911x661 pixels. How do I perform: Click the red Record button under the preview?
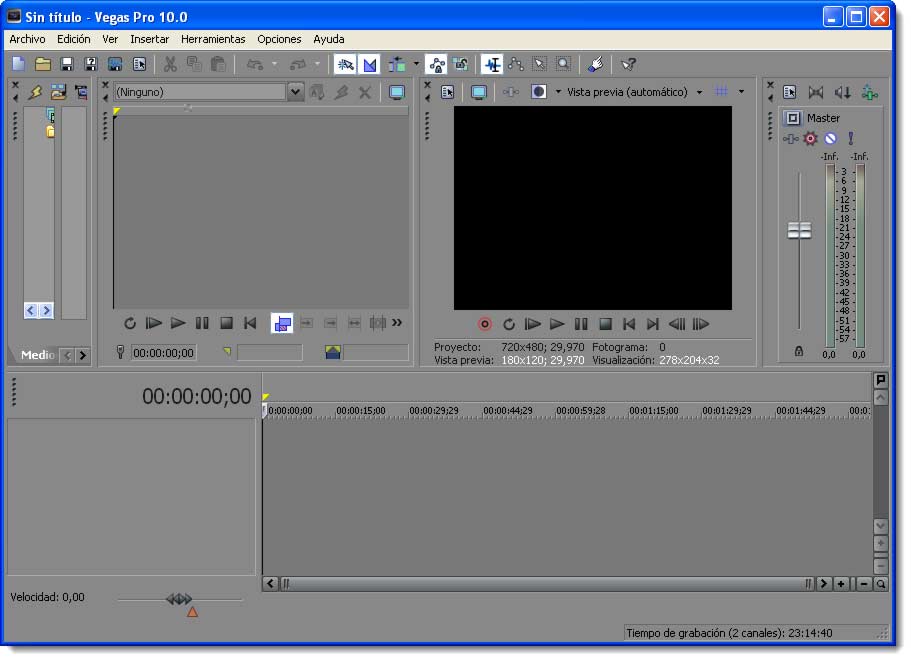(485, 324)
